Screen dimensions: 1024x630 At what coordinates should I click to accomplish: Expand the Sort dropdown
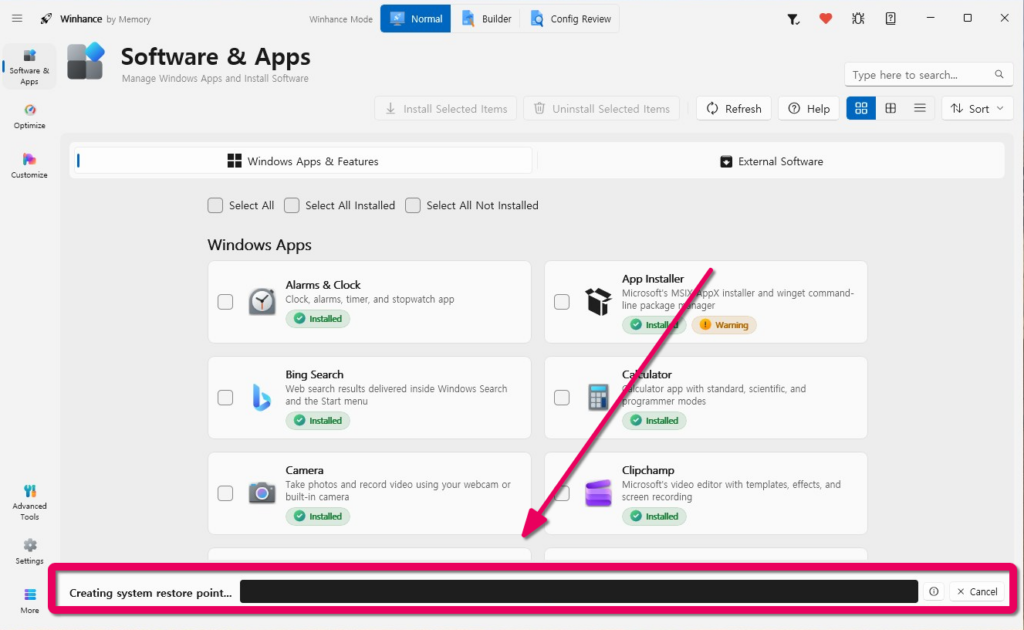click(x=977, y=108)
